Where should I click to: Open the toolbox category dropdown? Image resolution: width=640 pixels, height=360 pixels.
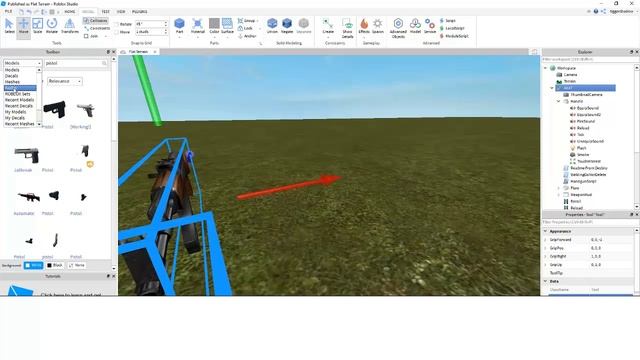(22, 63)
